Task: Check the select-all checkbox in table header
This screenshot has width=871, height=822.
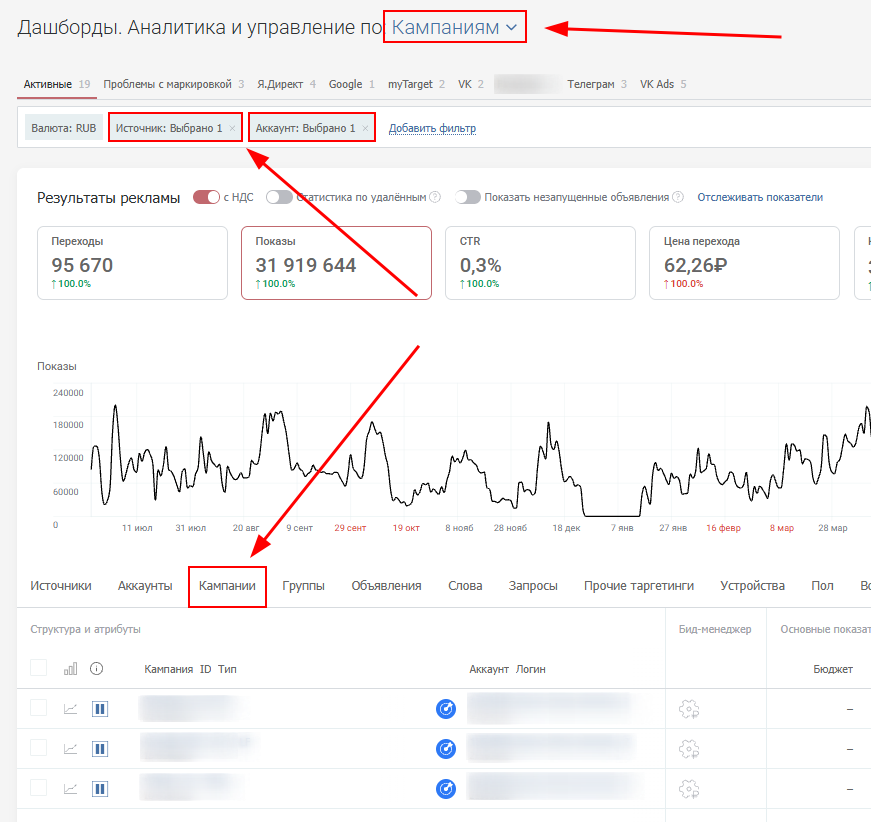Action: [x=38, y=668]
